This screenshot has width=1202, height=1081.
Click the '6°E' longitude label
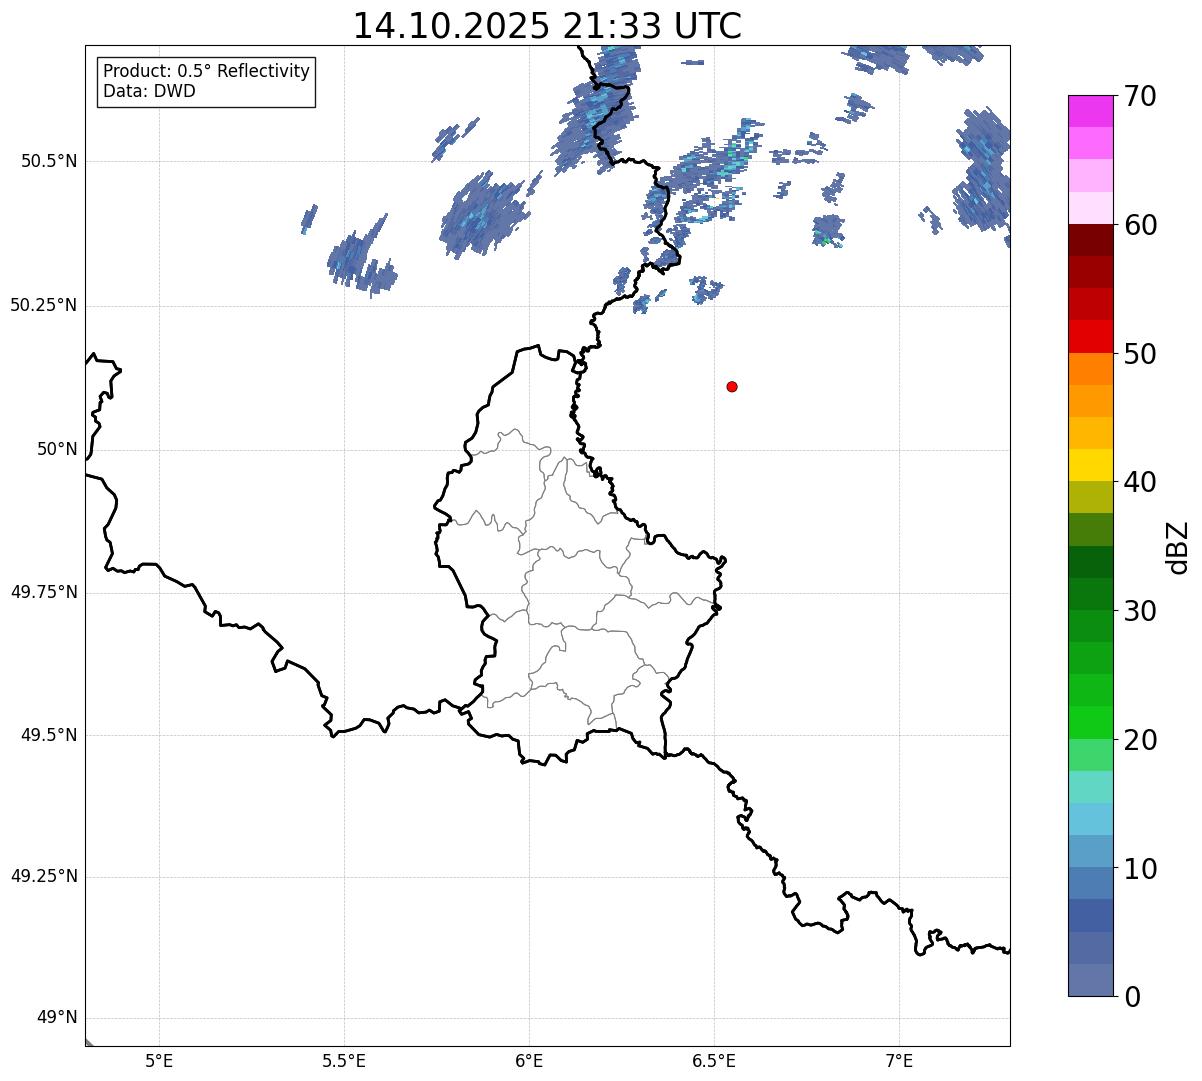[x=529, y=1061]
